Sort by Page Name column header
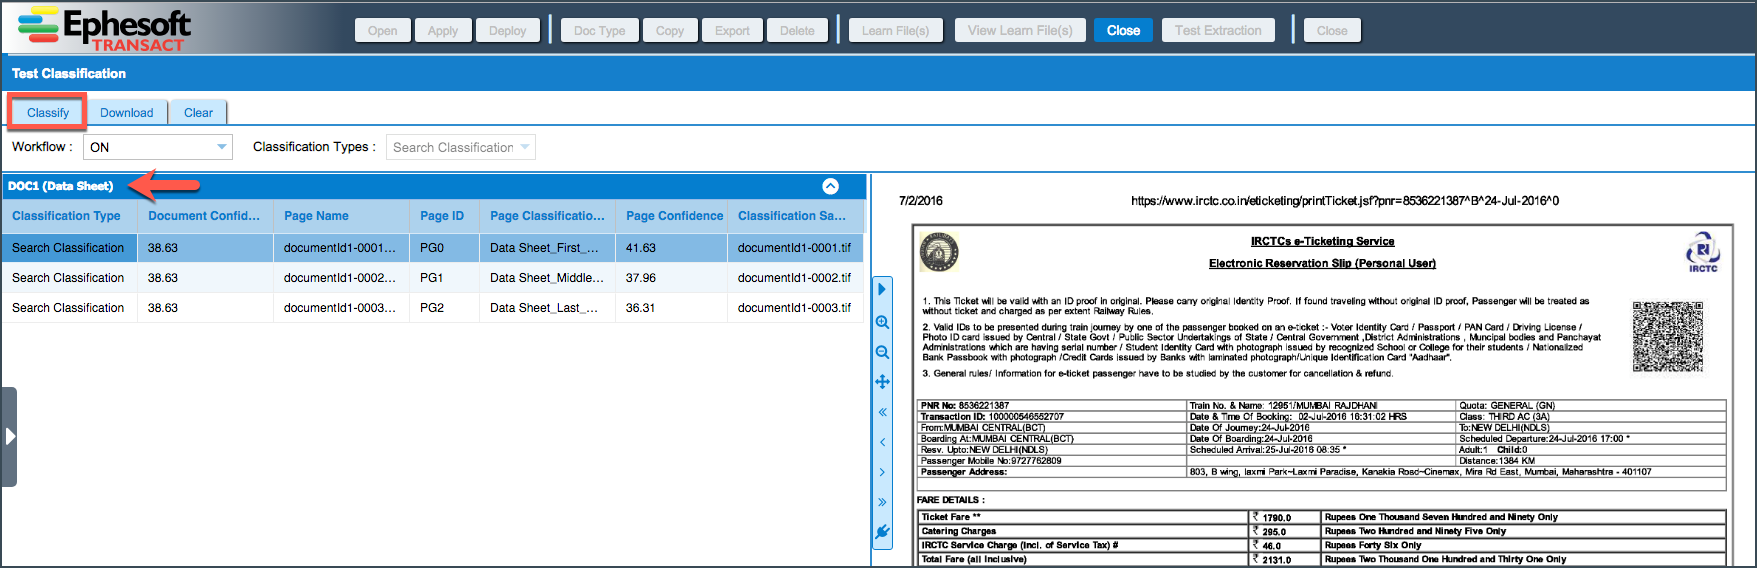The width and height of the screenshot is (1757, 568). pyautogui.click(x=341, y=216)
